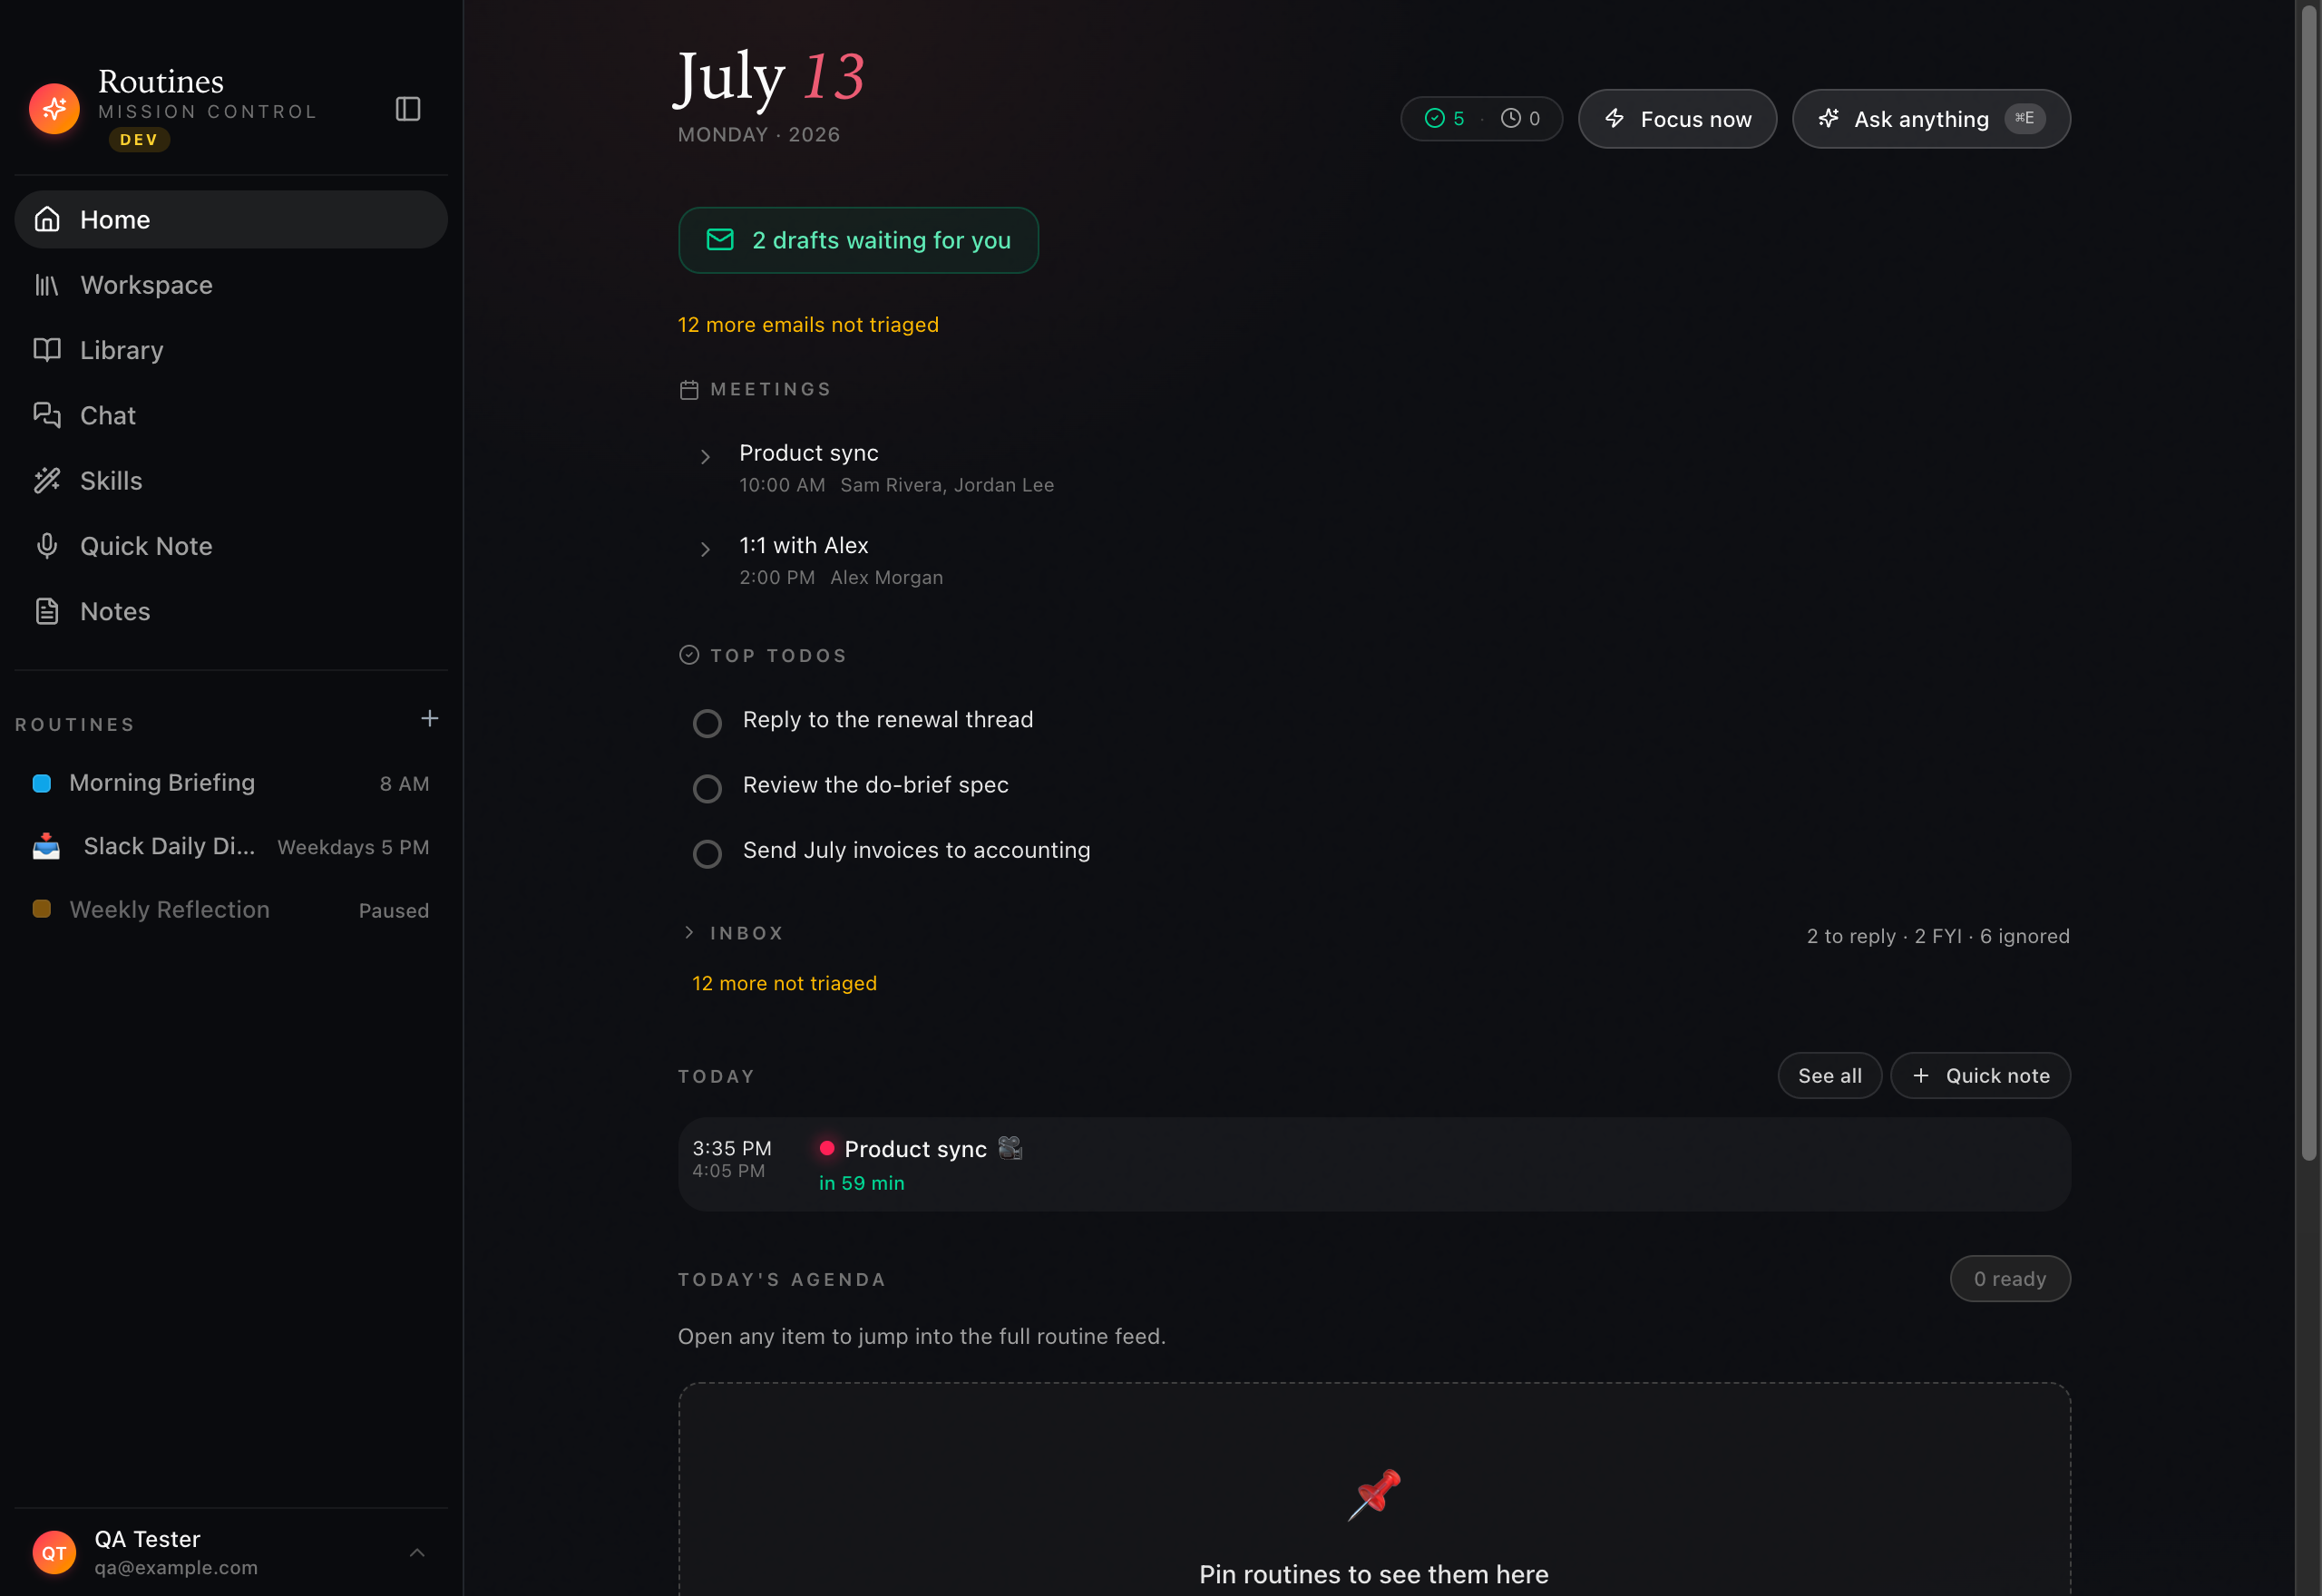The height and width of the screenshot is (1596, 2322).
Task: Add a new routine with the plus icon
Action: tap(429, 719)
